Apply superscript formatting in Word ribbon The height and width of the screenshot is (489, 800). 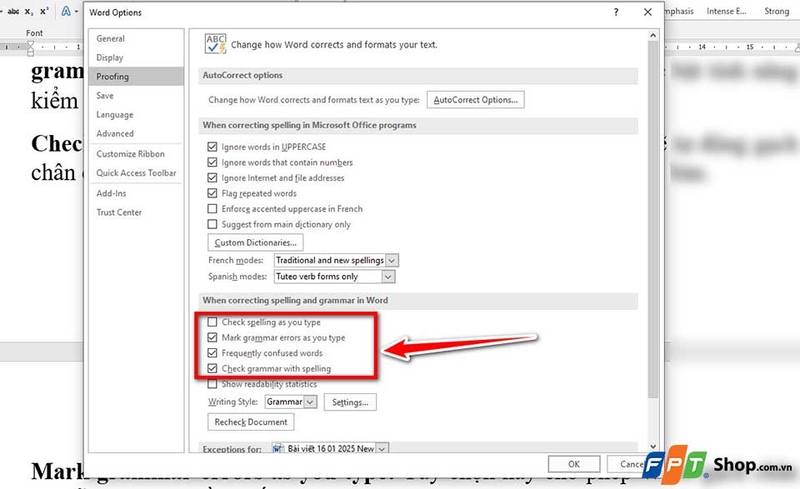coord(44,11)
